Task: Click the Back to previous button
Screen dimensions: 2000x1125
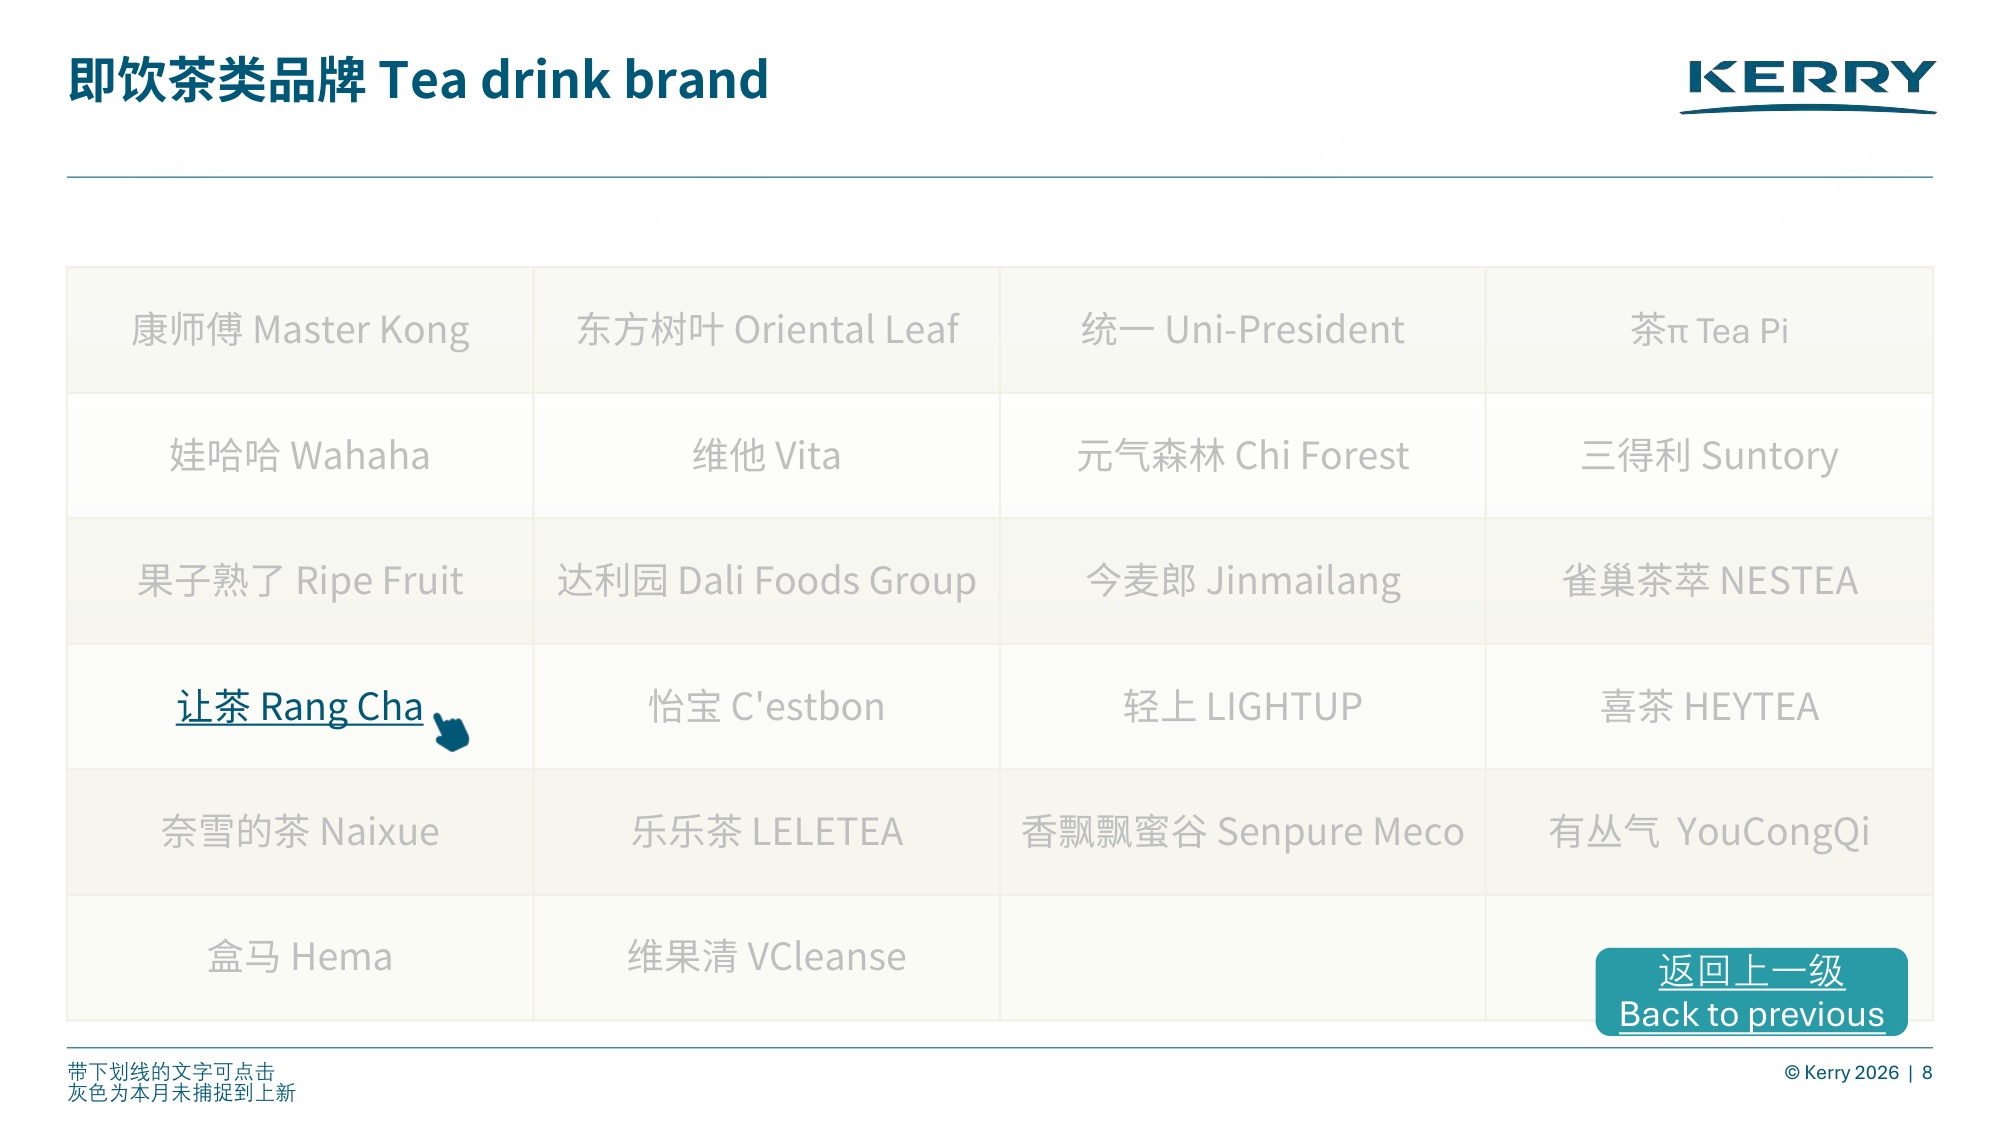Action: click(x=1751, y=992)
